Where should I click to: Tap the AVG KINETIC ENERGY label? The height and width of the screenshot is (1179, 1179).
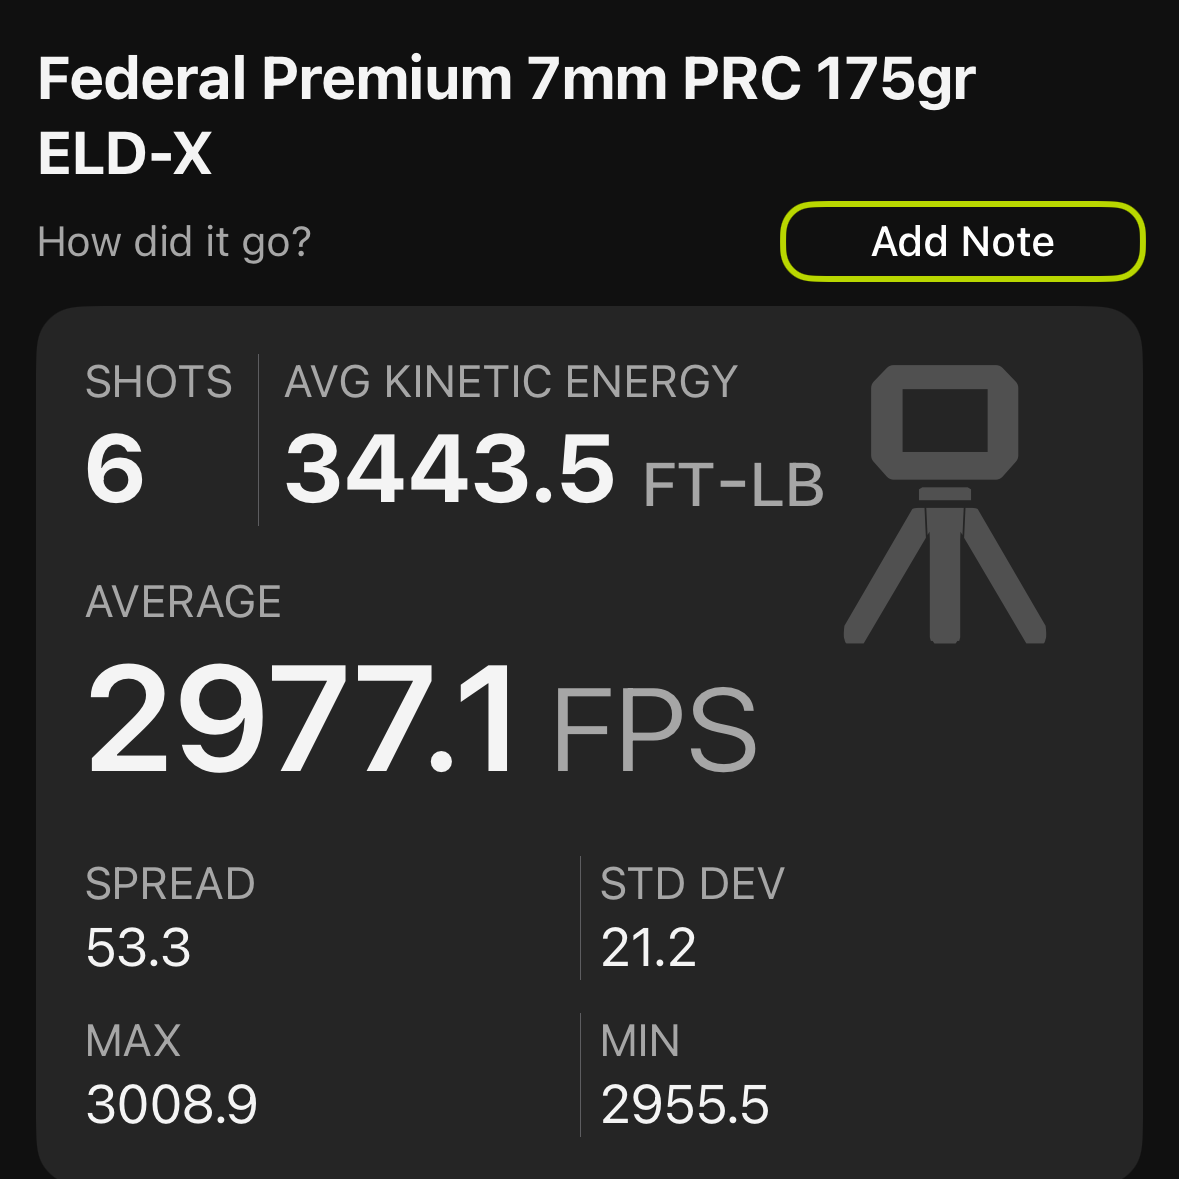tap(511, 382)
